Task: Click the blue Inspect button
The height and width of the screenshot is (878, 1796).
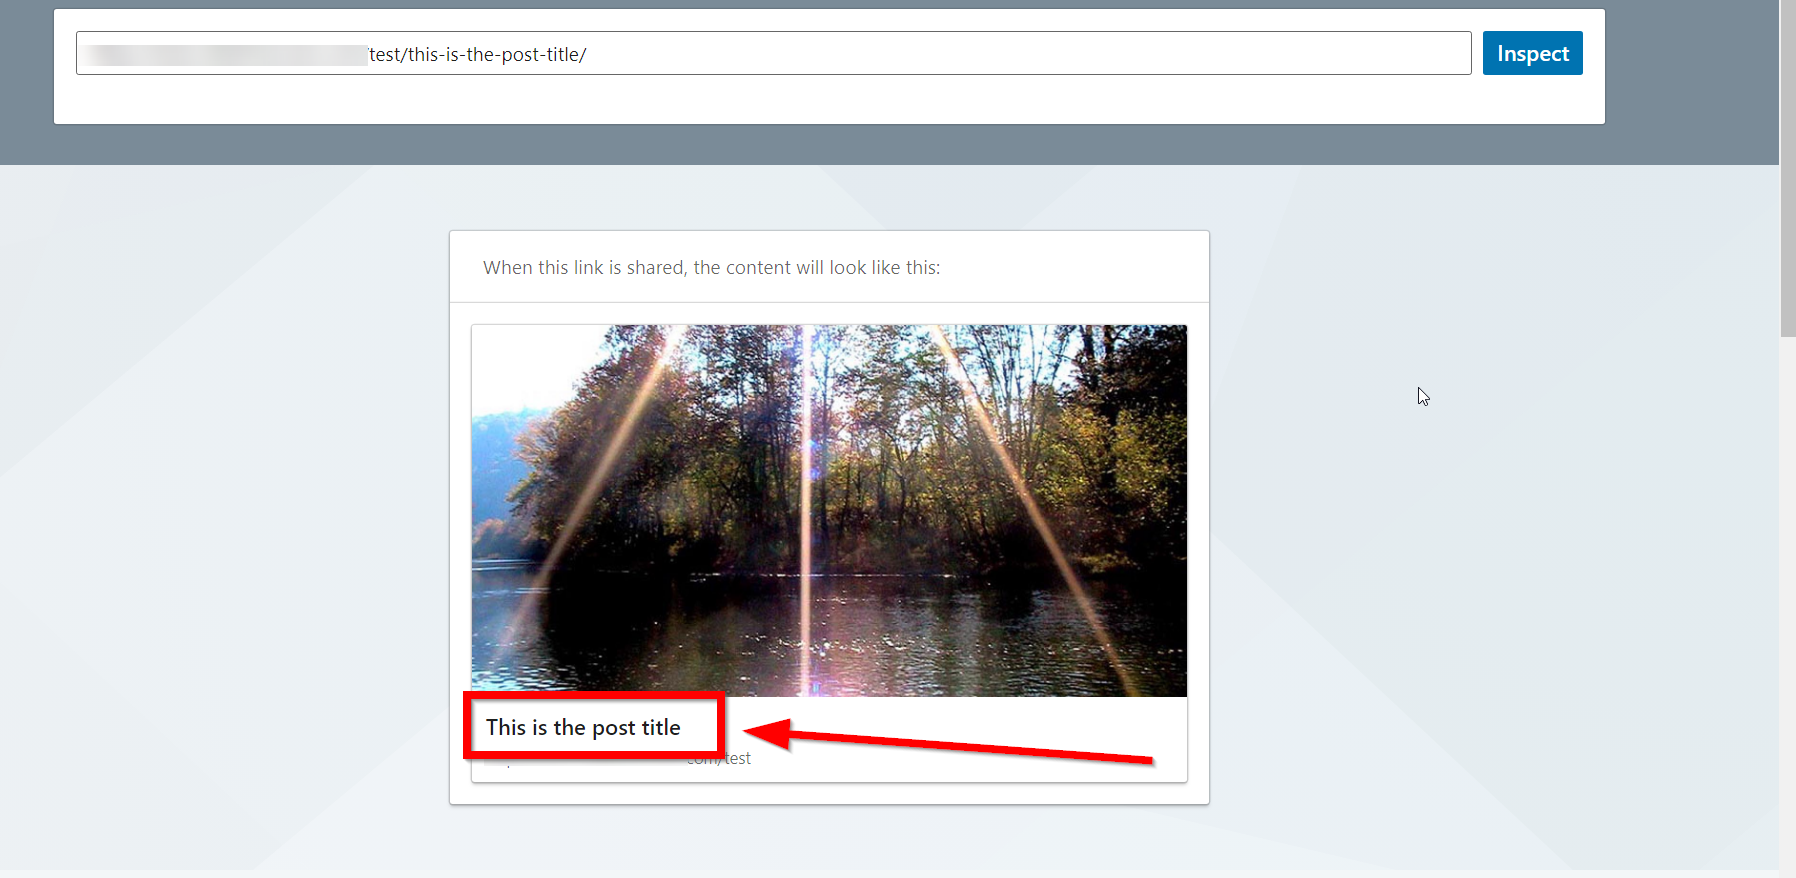Action: coord(1532,53)
